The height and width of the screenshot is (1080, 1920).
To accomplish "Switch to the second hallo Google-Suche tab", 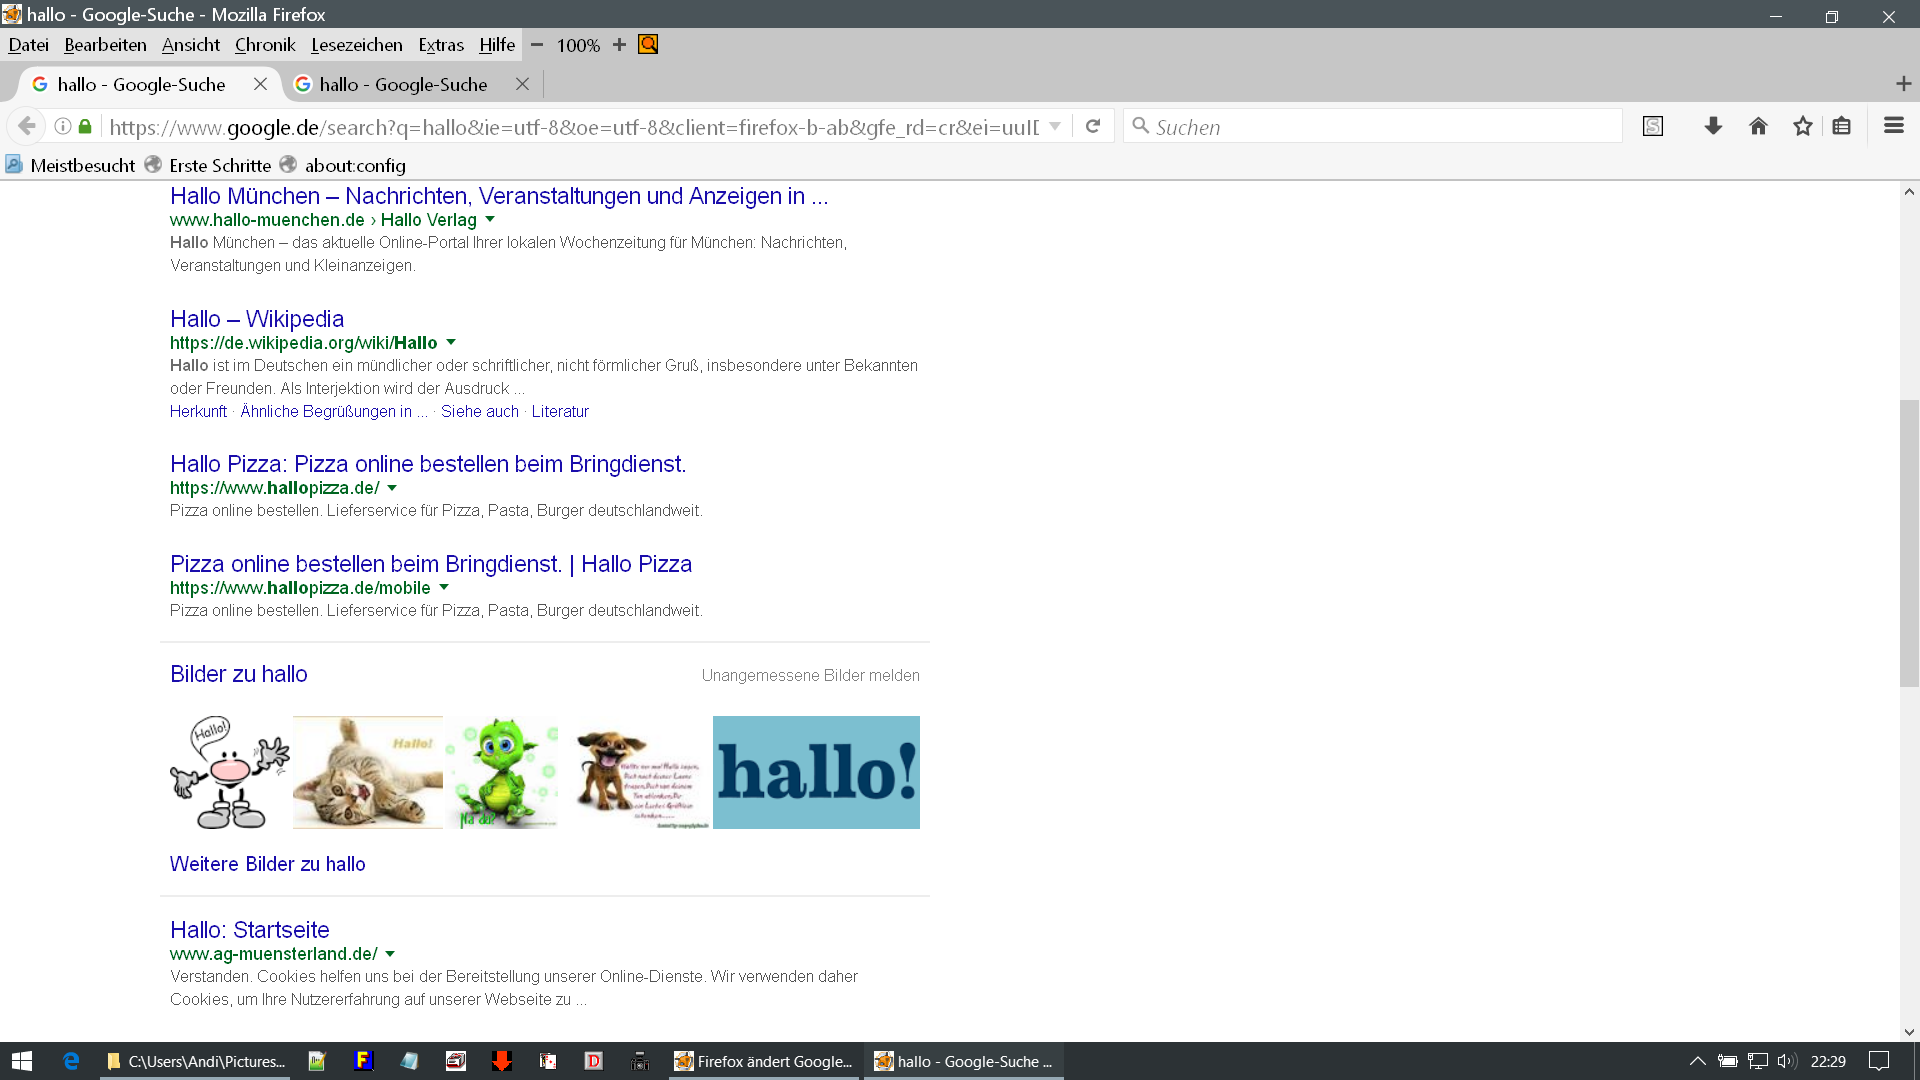I will click(404, 85).
